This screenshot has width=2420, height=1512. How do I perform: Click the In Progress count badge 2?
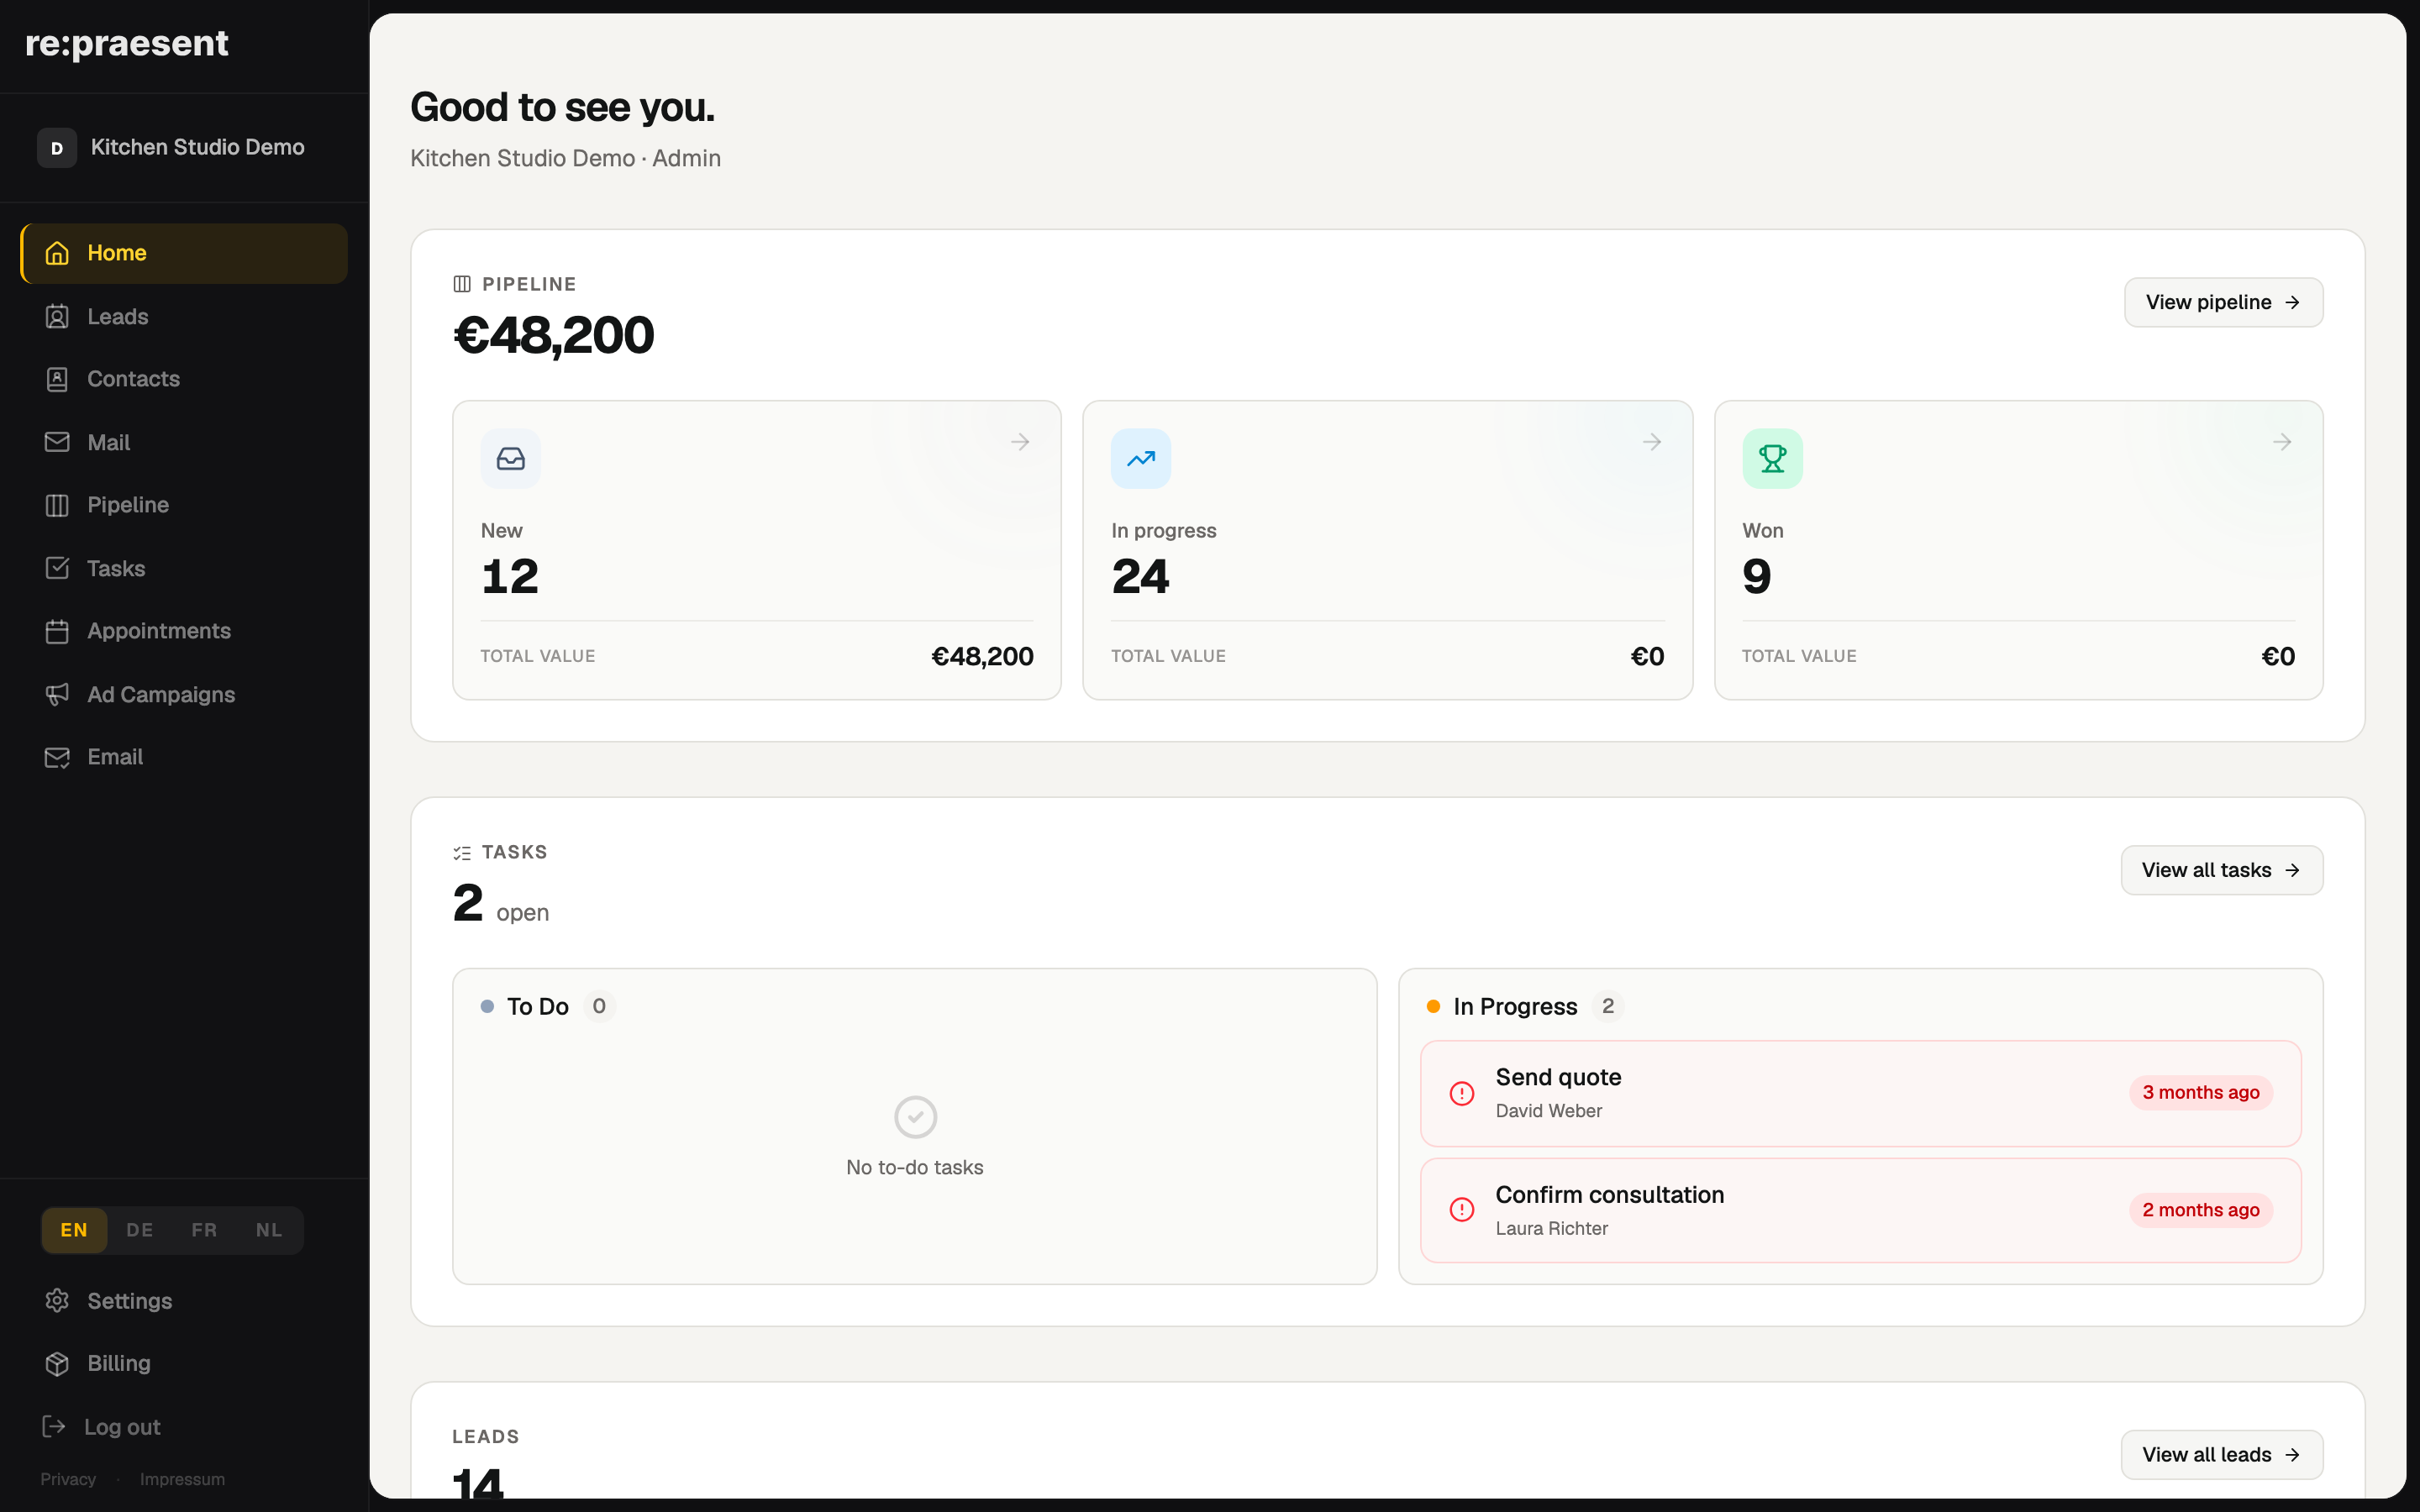pyautogui.click(x=1608, y=1006)
